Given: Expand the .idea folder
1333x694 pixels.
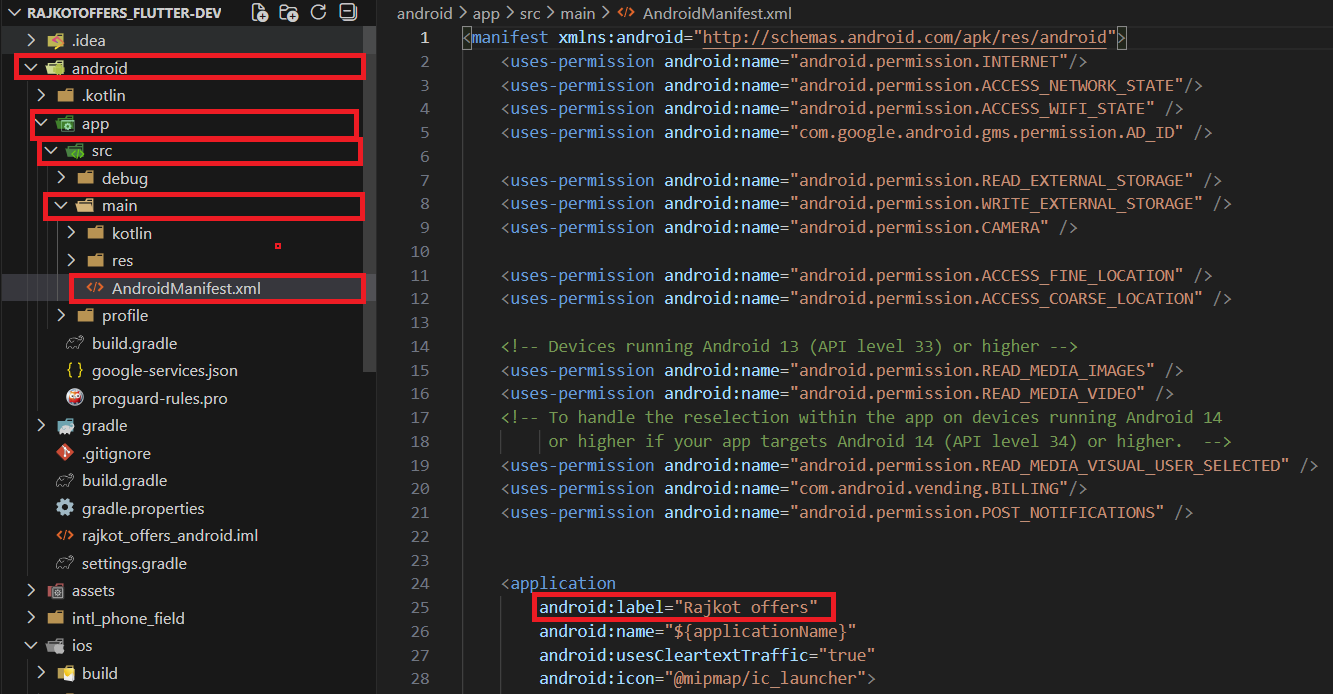Looking at the screenshot, I should (x=88, y=41).
